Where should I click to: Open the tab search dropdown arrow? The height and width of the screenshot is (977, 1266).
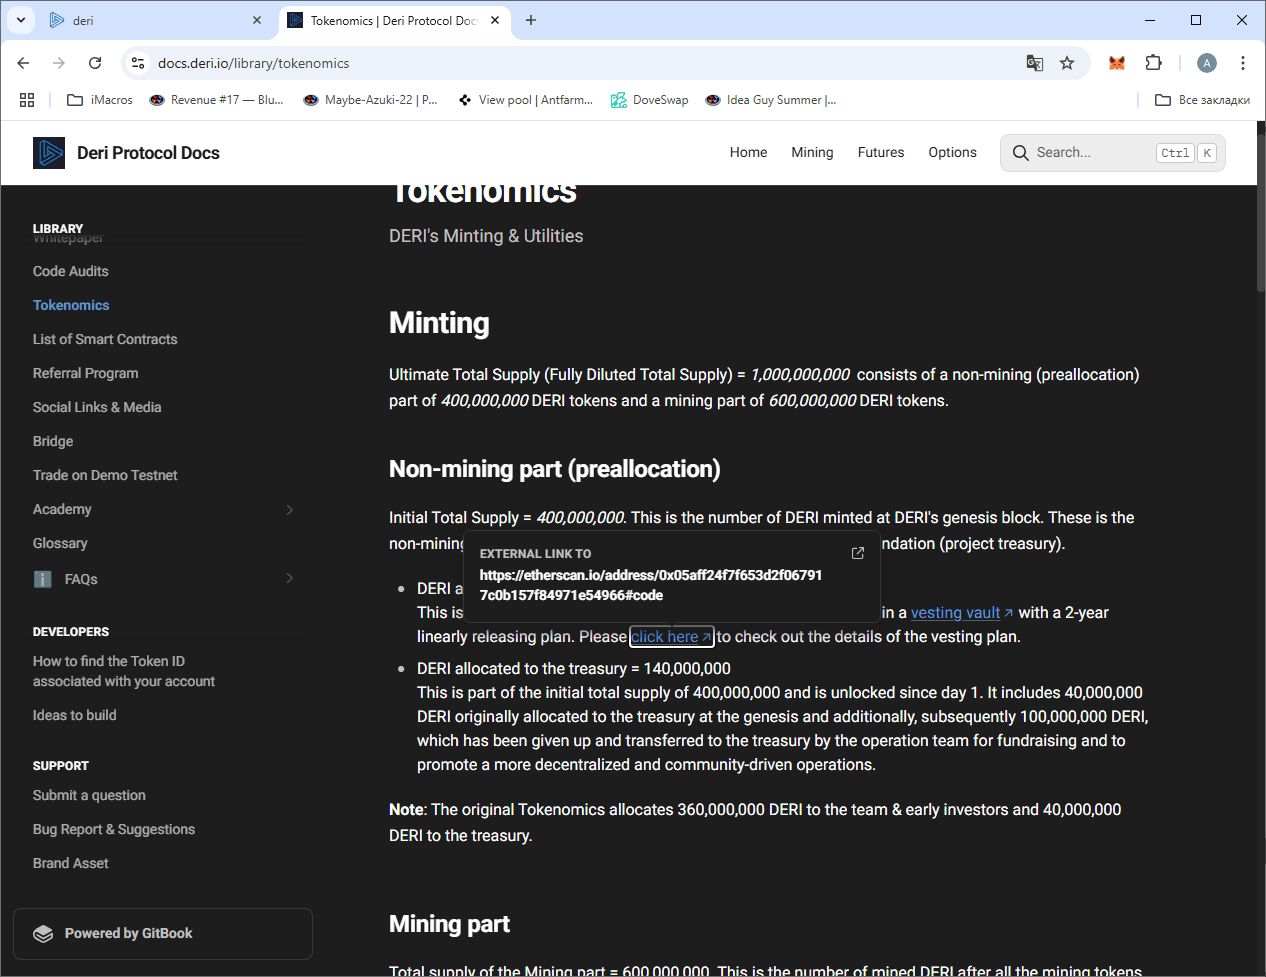point(21,20)
